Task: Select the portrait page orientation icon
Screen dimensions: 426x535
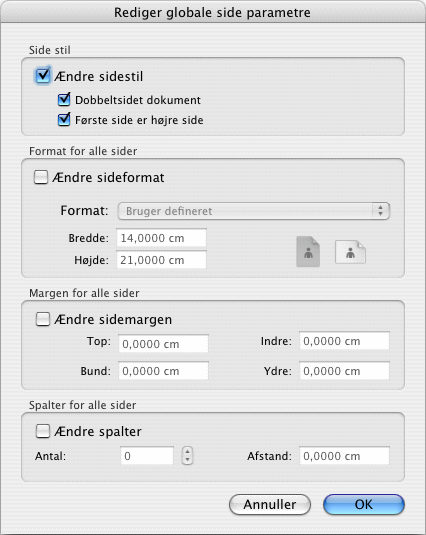Action: pos(308,252)
